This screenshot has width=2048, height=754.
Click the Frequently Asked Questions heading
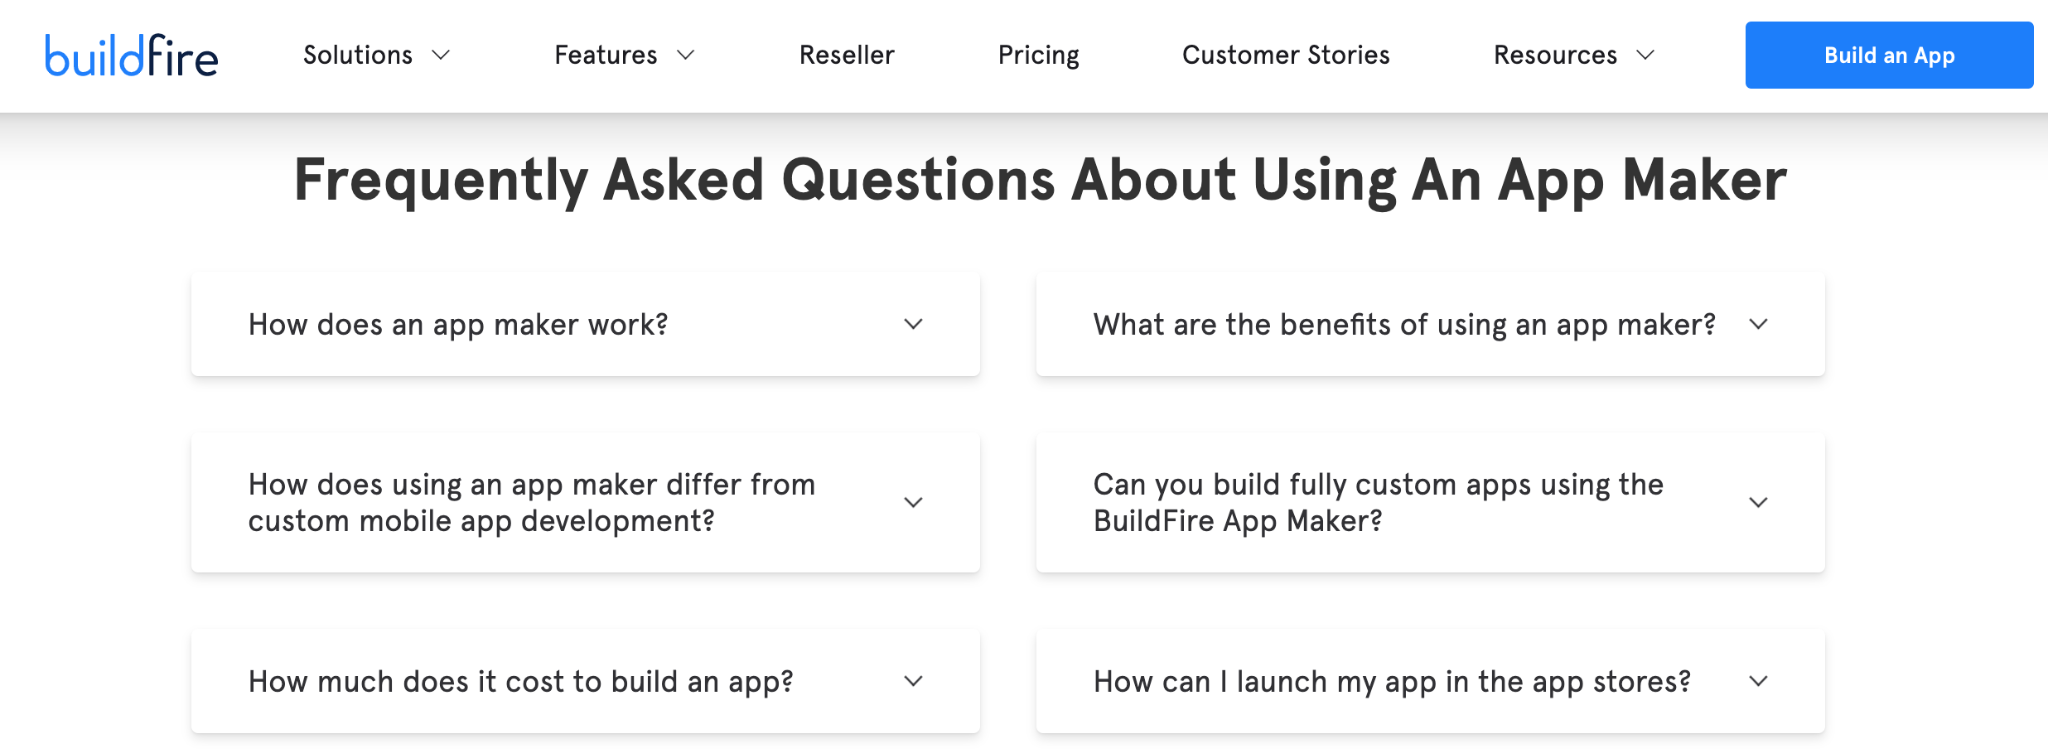[1040, 180]
